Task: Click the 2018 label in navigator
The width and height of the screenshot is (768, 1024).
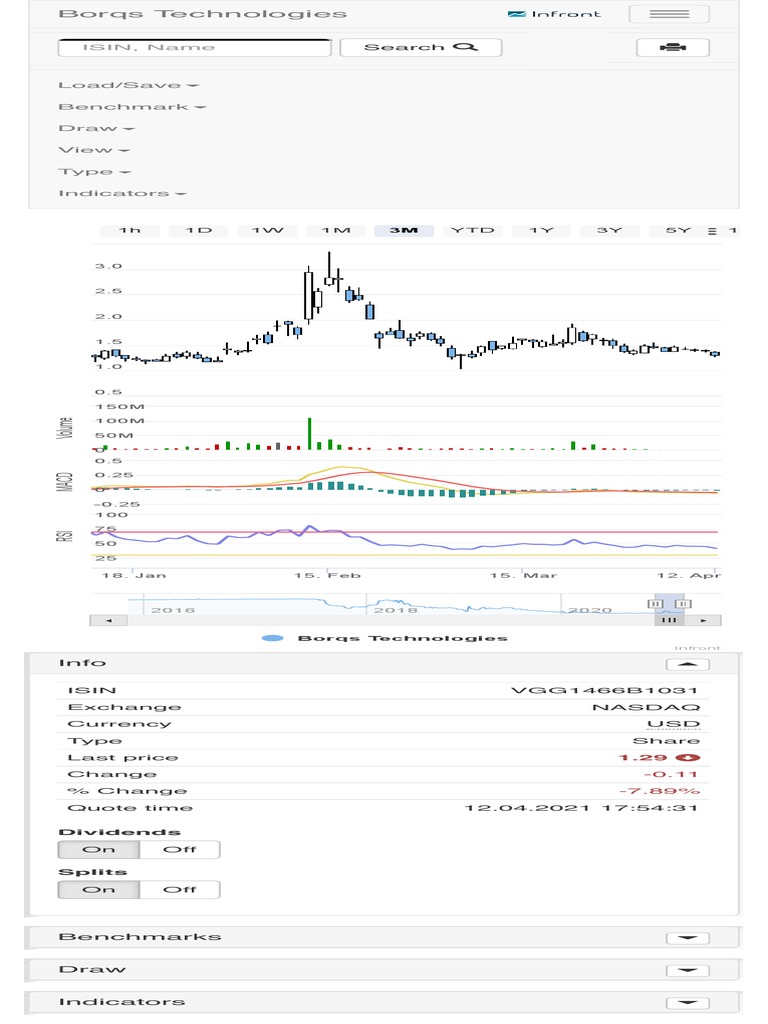Action: pyautogui.click(x=395, y=610)
